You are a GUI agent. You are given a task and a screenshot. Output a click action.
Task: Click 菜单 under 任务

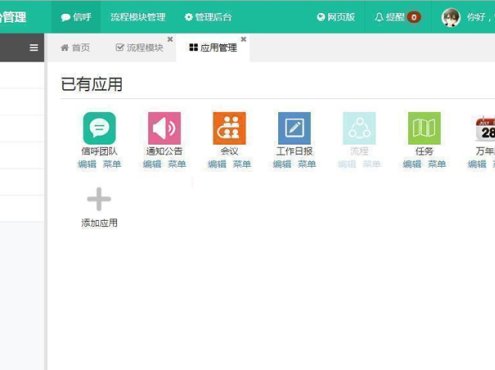437,164
